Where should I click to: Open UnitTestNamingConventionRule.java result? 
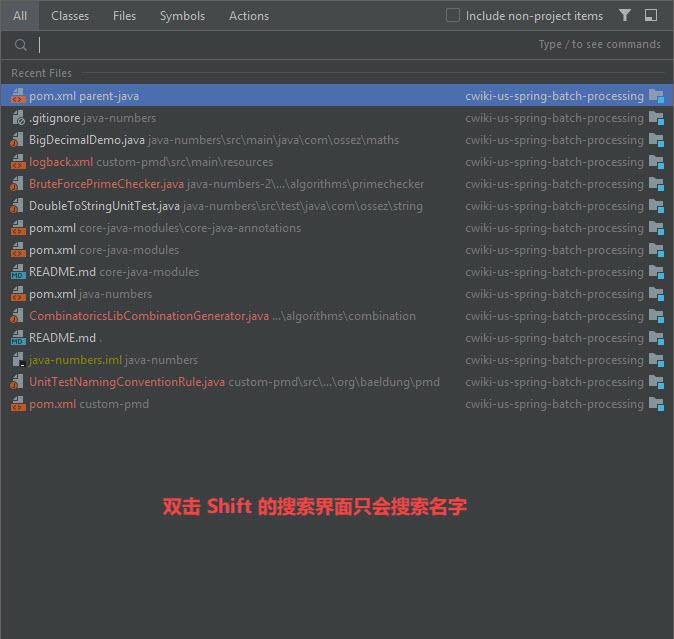[x=337, y=382]
